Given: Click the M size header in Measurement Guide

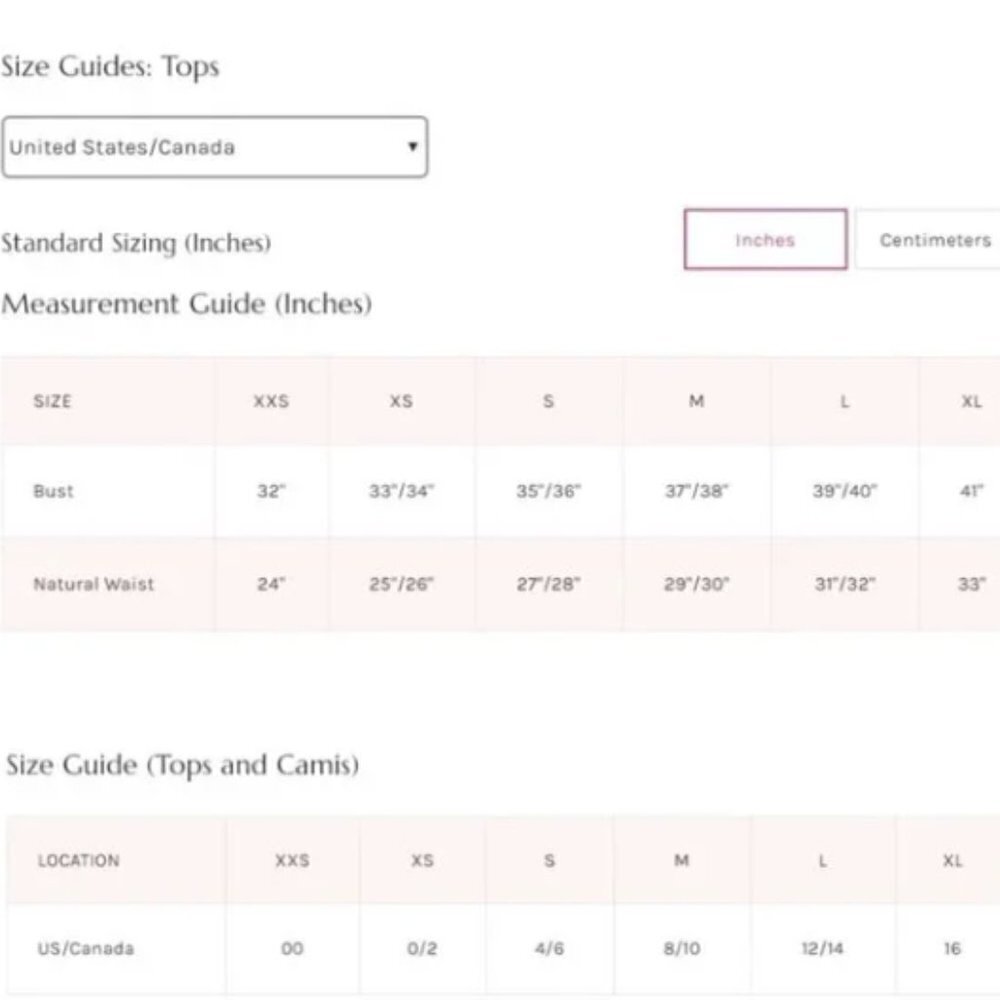Looking at the screenshot, I should [697, 401].
